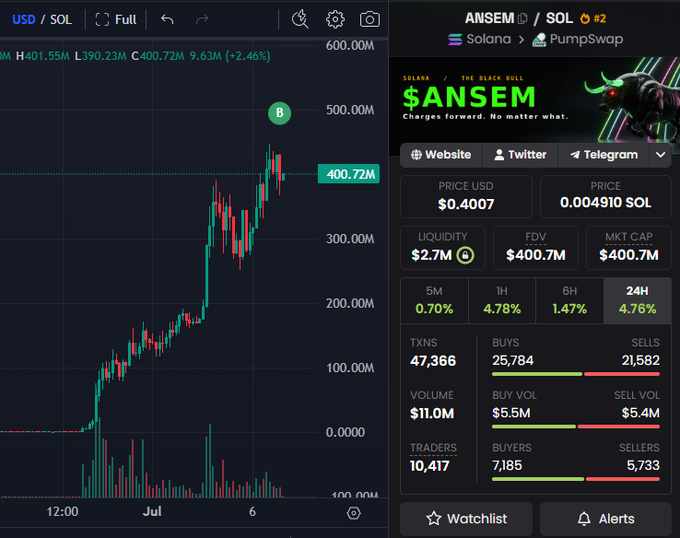Select the 1H timeframe tab
This screenshot has height=538, width=680.
(502, 300)
